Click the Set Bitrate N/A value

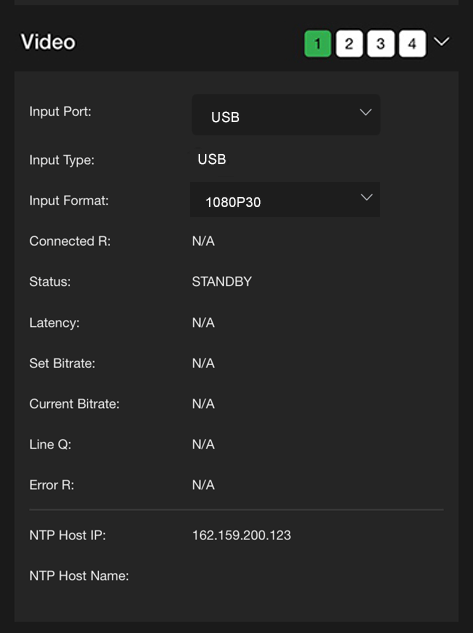(203, 363)
